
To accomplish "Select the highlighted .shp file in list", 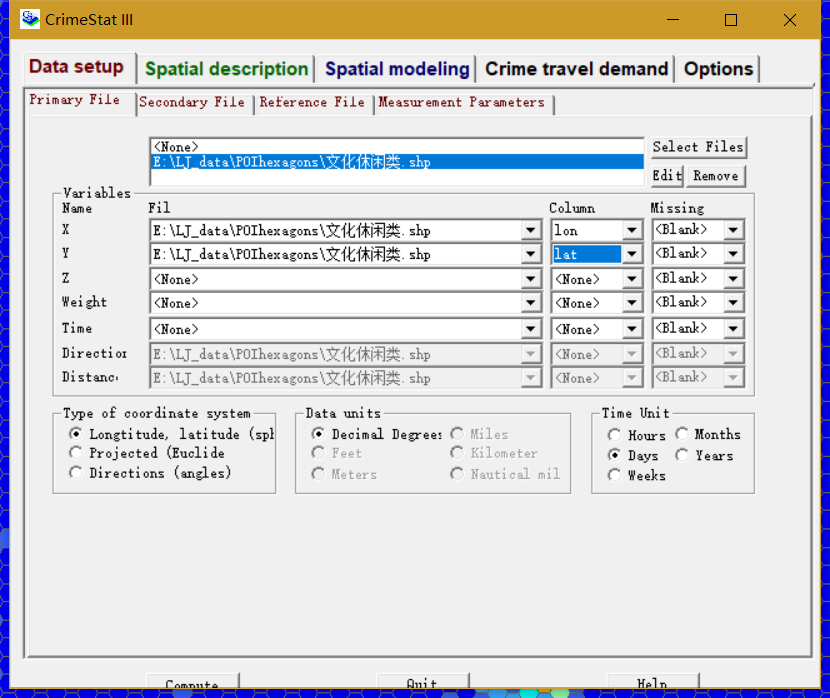I will point(397,161).
